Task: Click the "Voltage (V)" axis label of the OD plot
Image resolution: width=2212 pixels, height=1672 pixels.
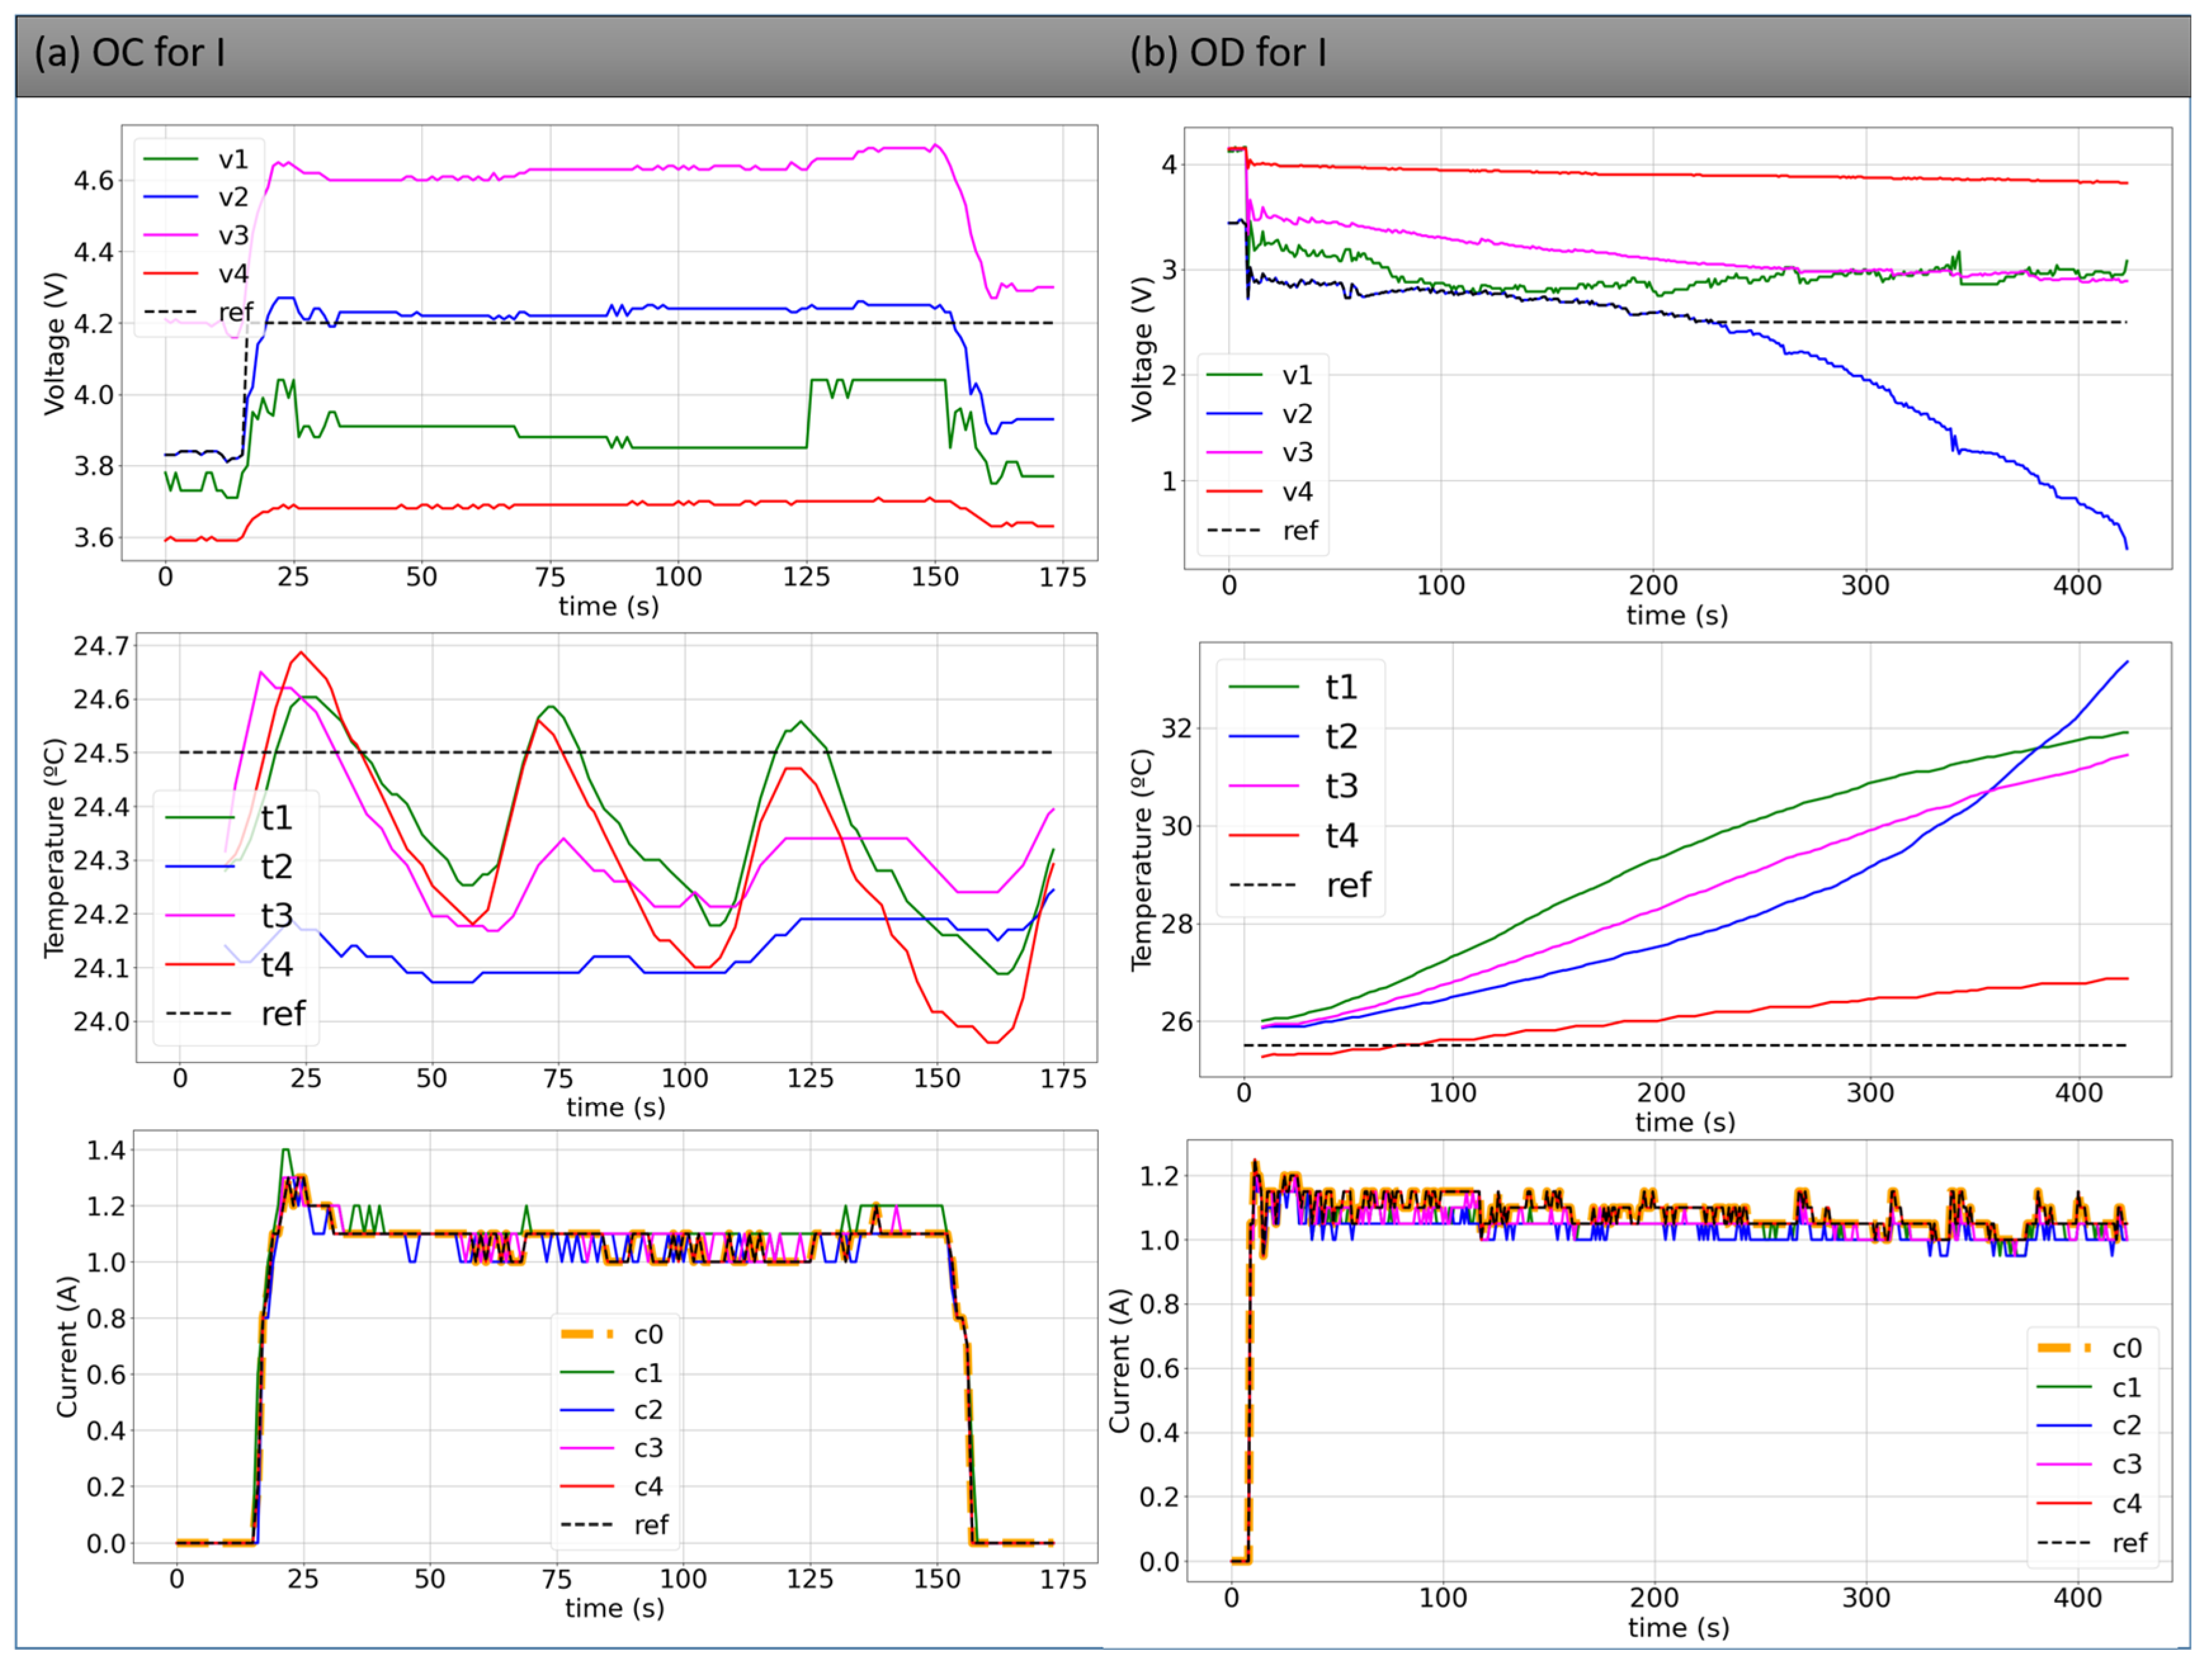Action: pos(1141,349)
